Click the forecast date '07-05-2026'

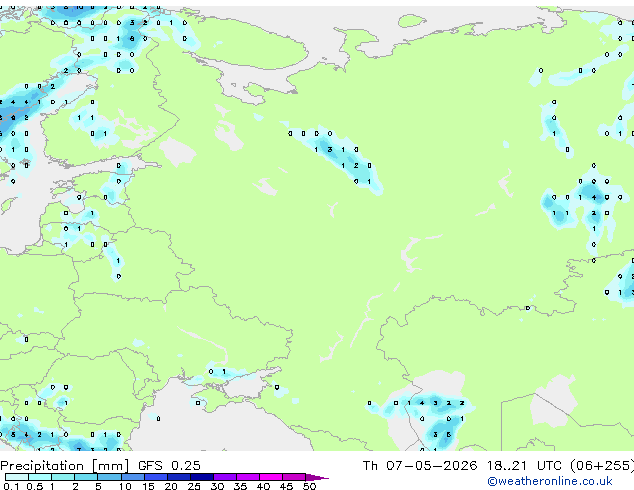(x=431, y=465)
